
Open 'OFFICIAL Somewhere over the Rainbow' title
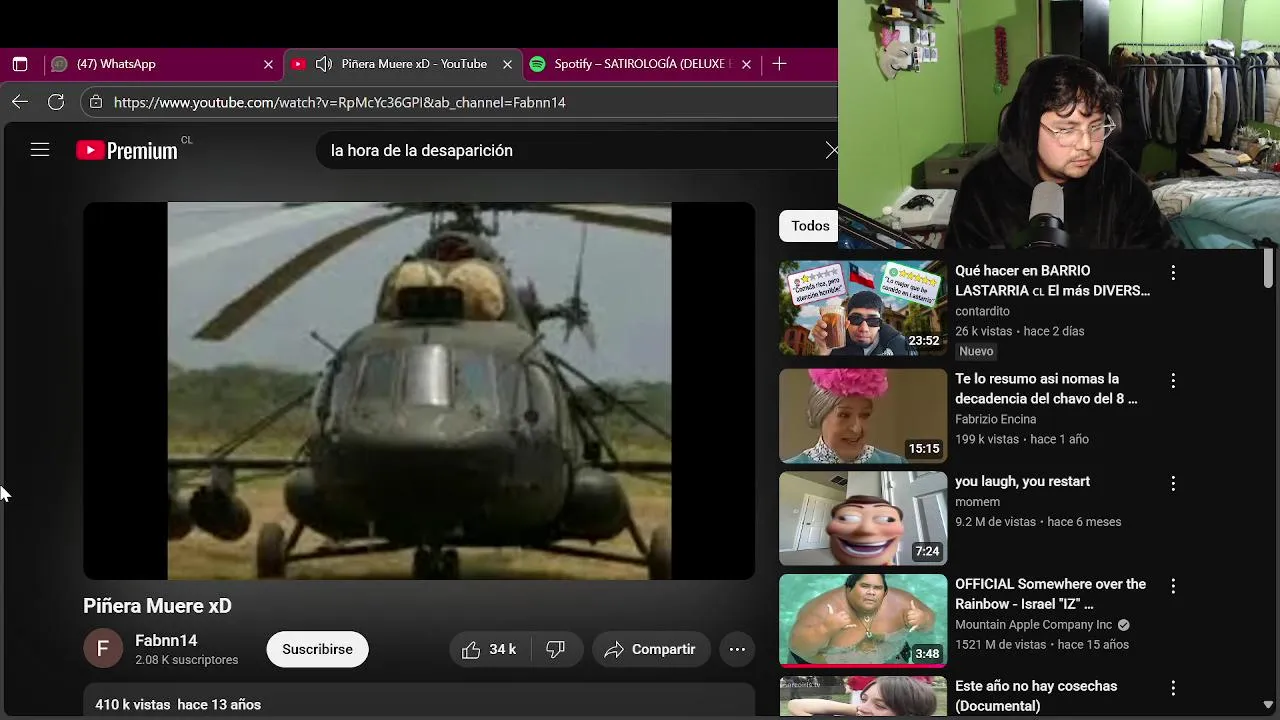pyautogui.click(x=1050, y=594)
